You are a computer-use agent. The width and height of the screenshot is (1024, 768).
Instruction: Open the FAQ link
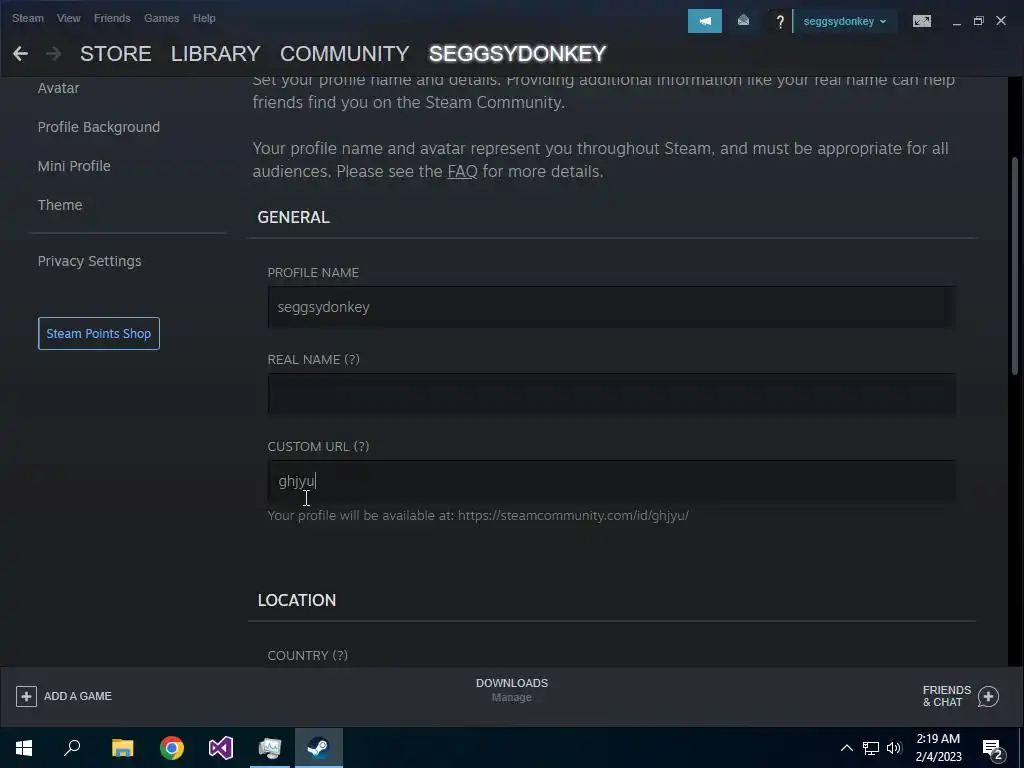tap(462, 171)
